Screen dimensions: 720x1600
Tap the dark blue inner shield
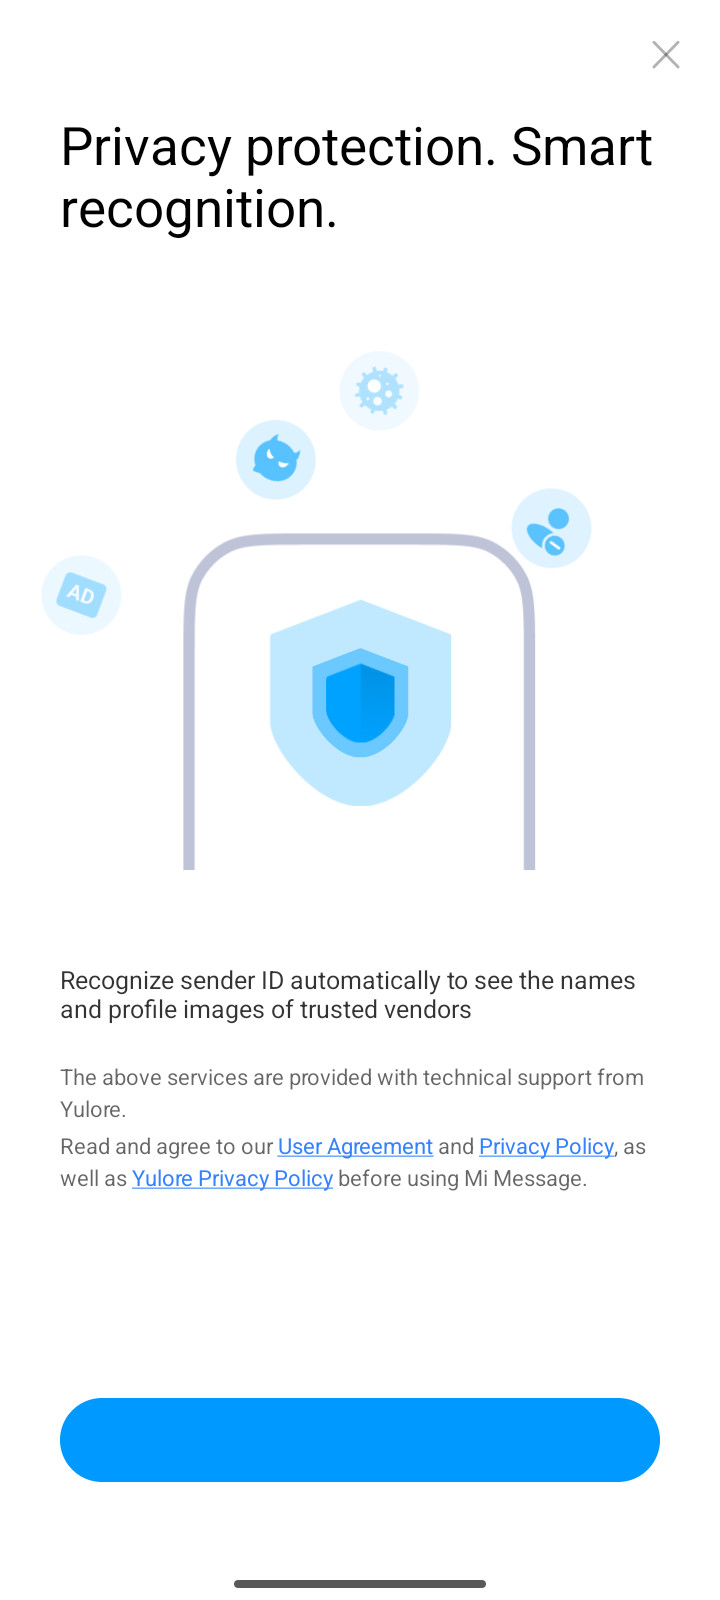(361, 702)
